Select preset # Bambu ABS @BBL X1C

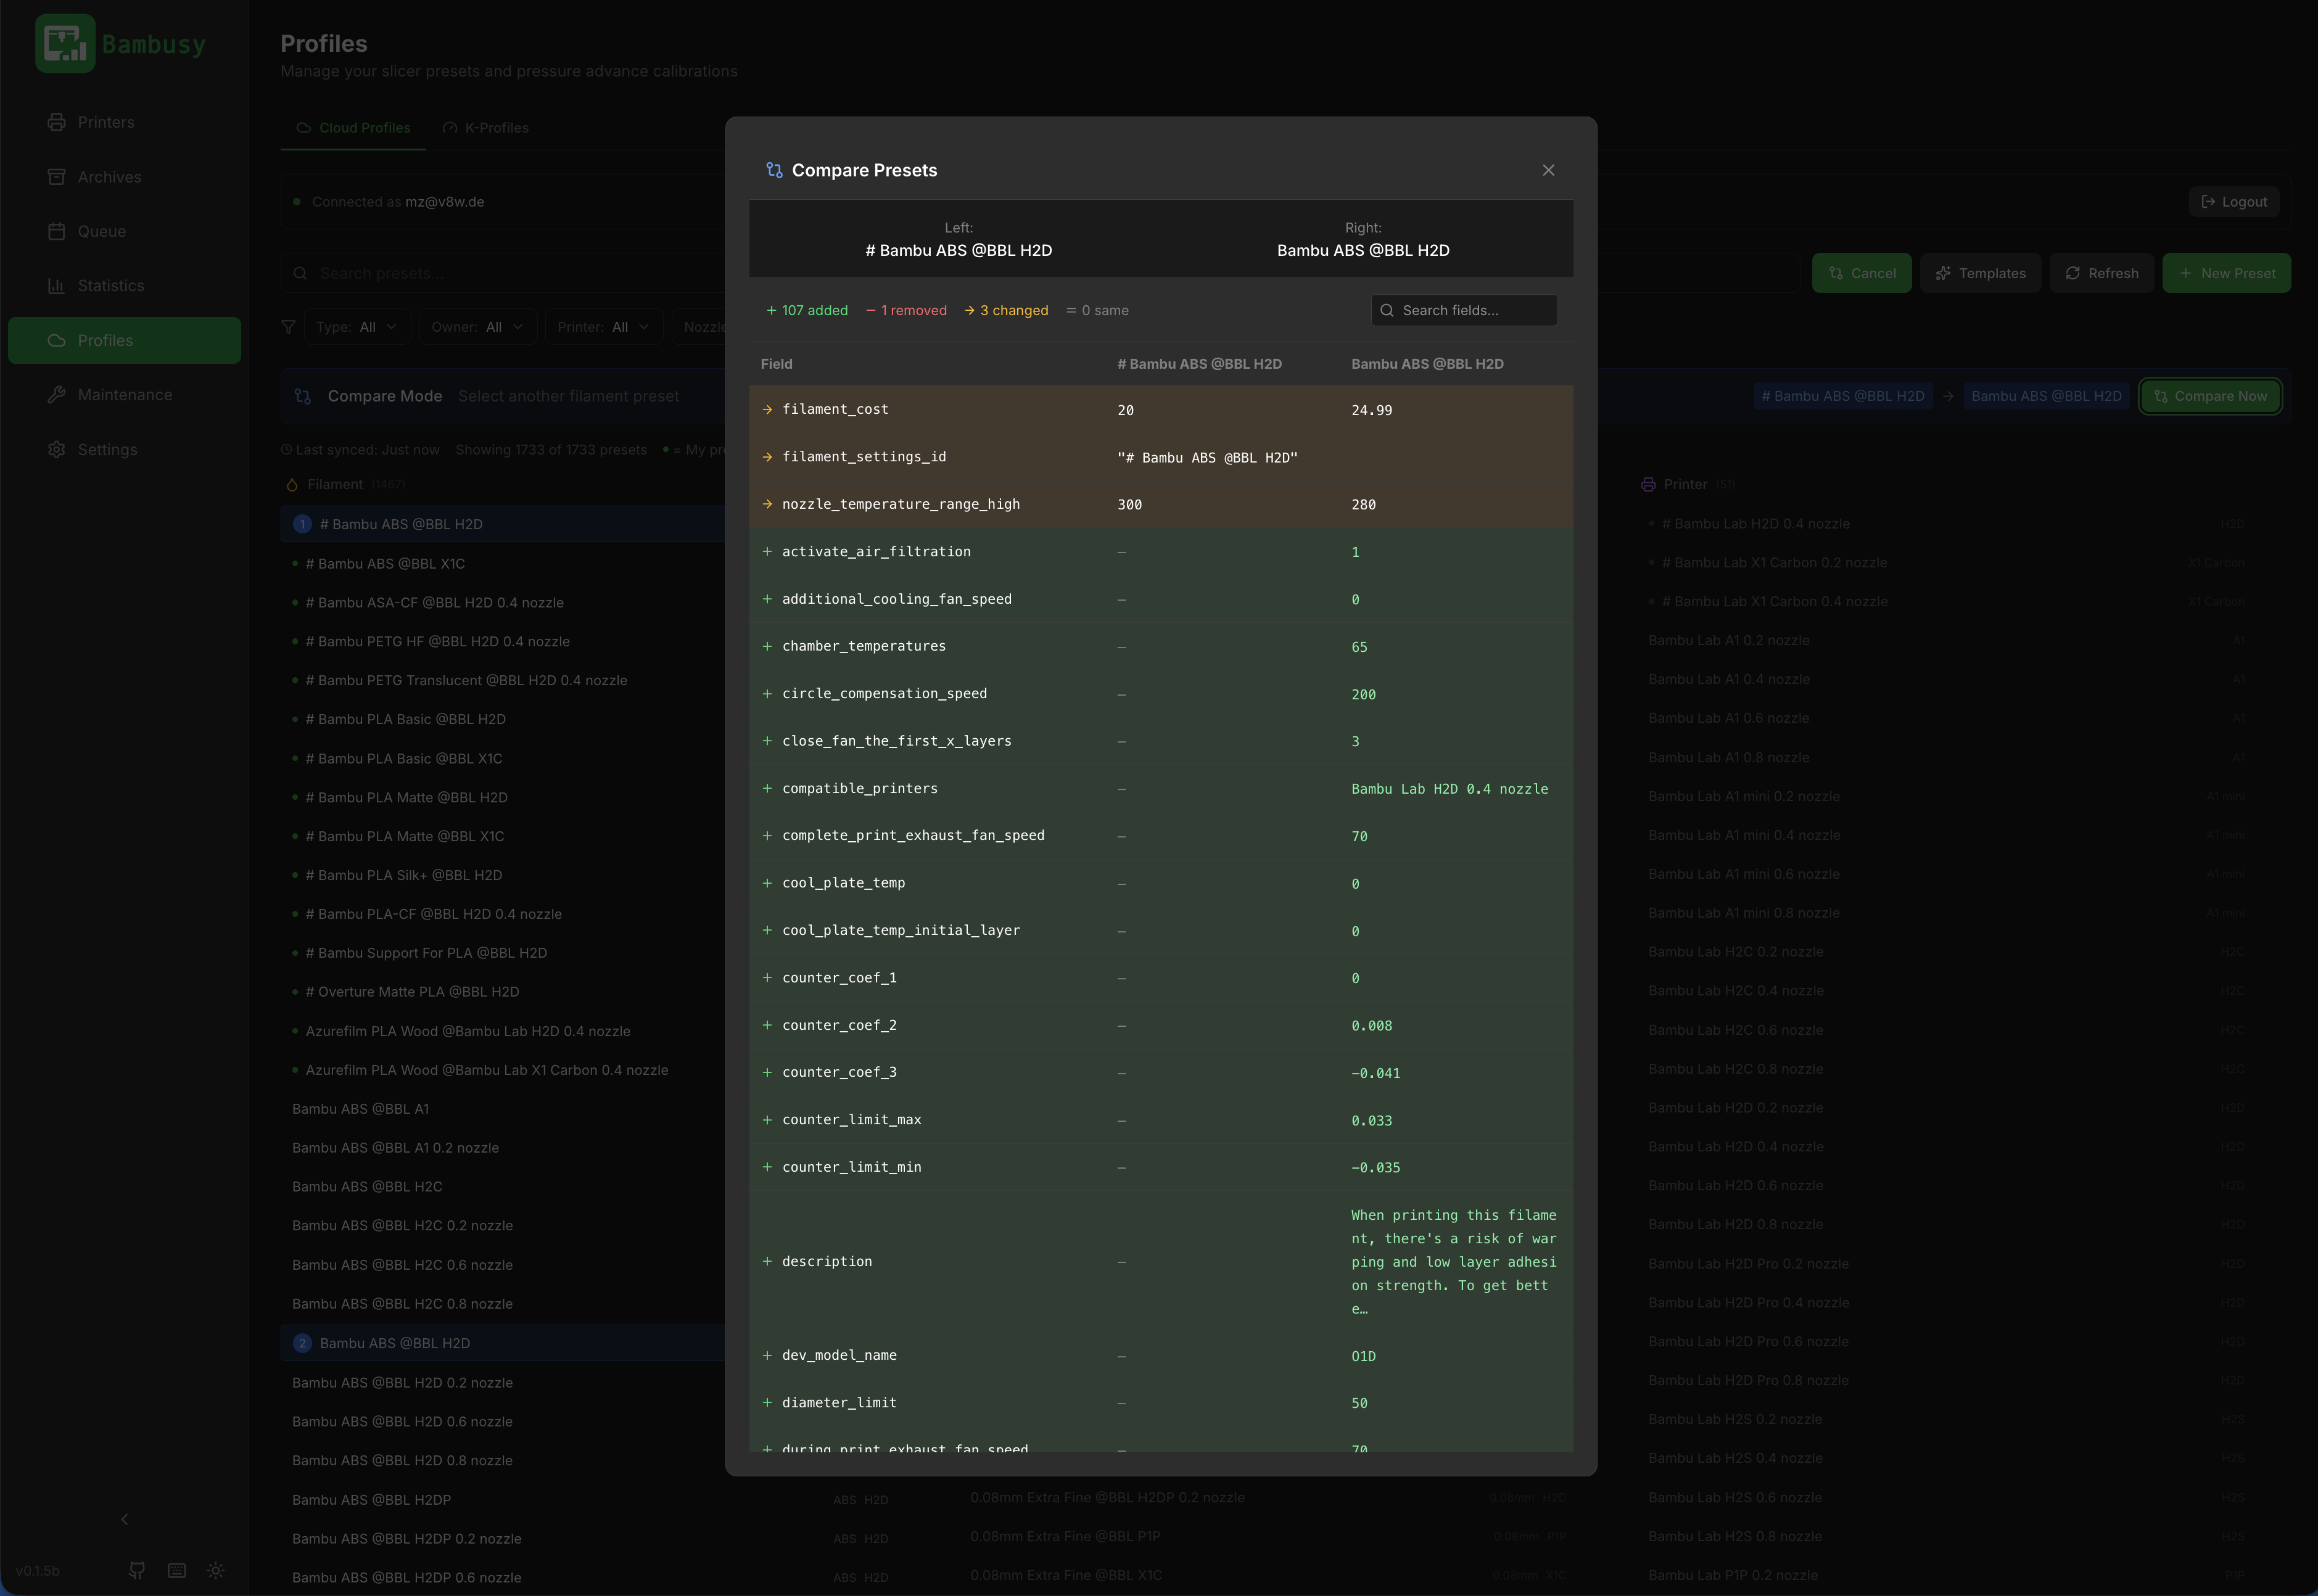385,563
